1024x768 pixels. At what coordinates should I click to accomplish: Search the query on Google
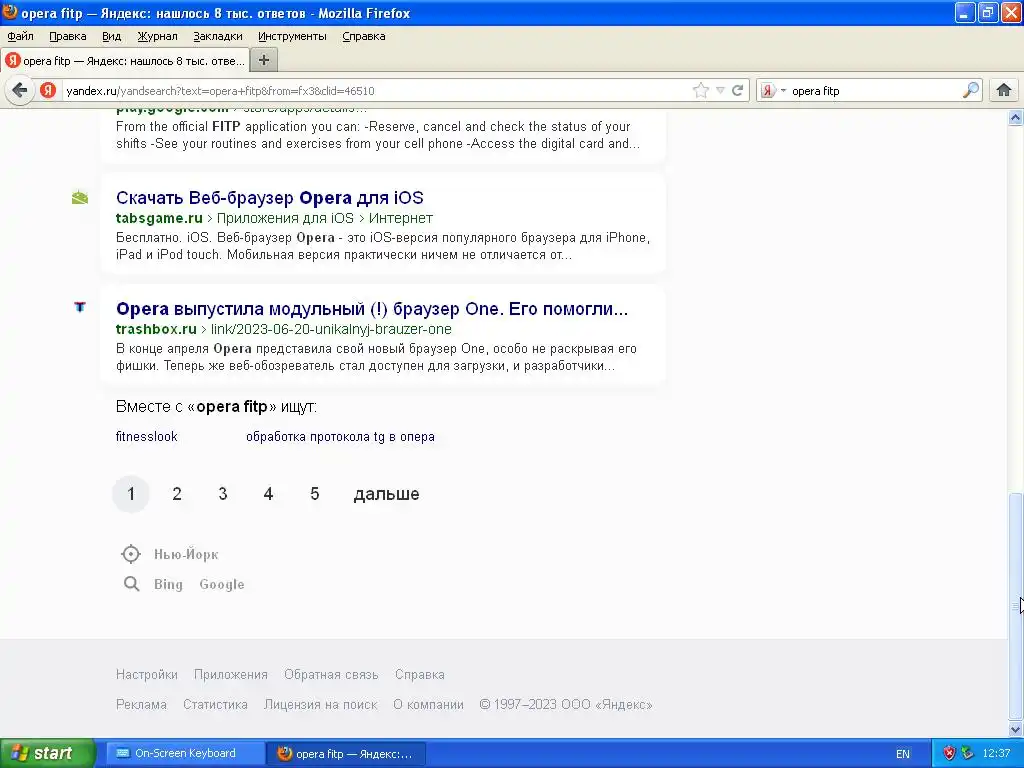(x=222, y=584)
